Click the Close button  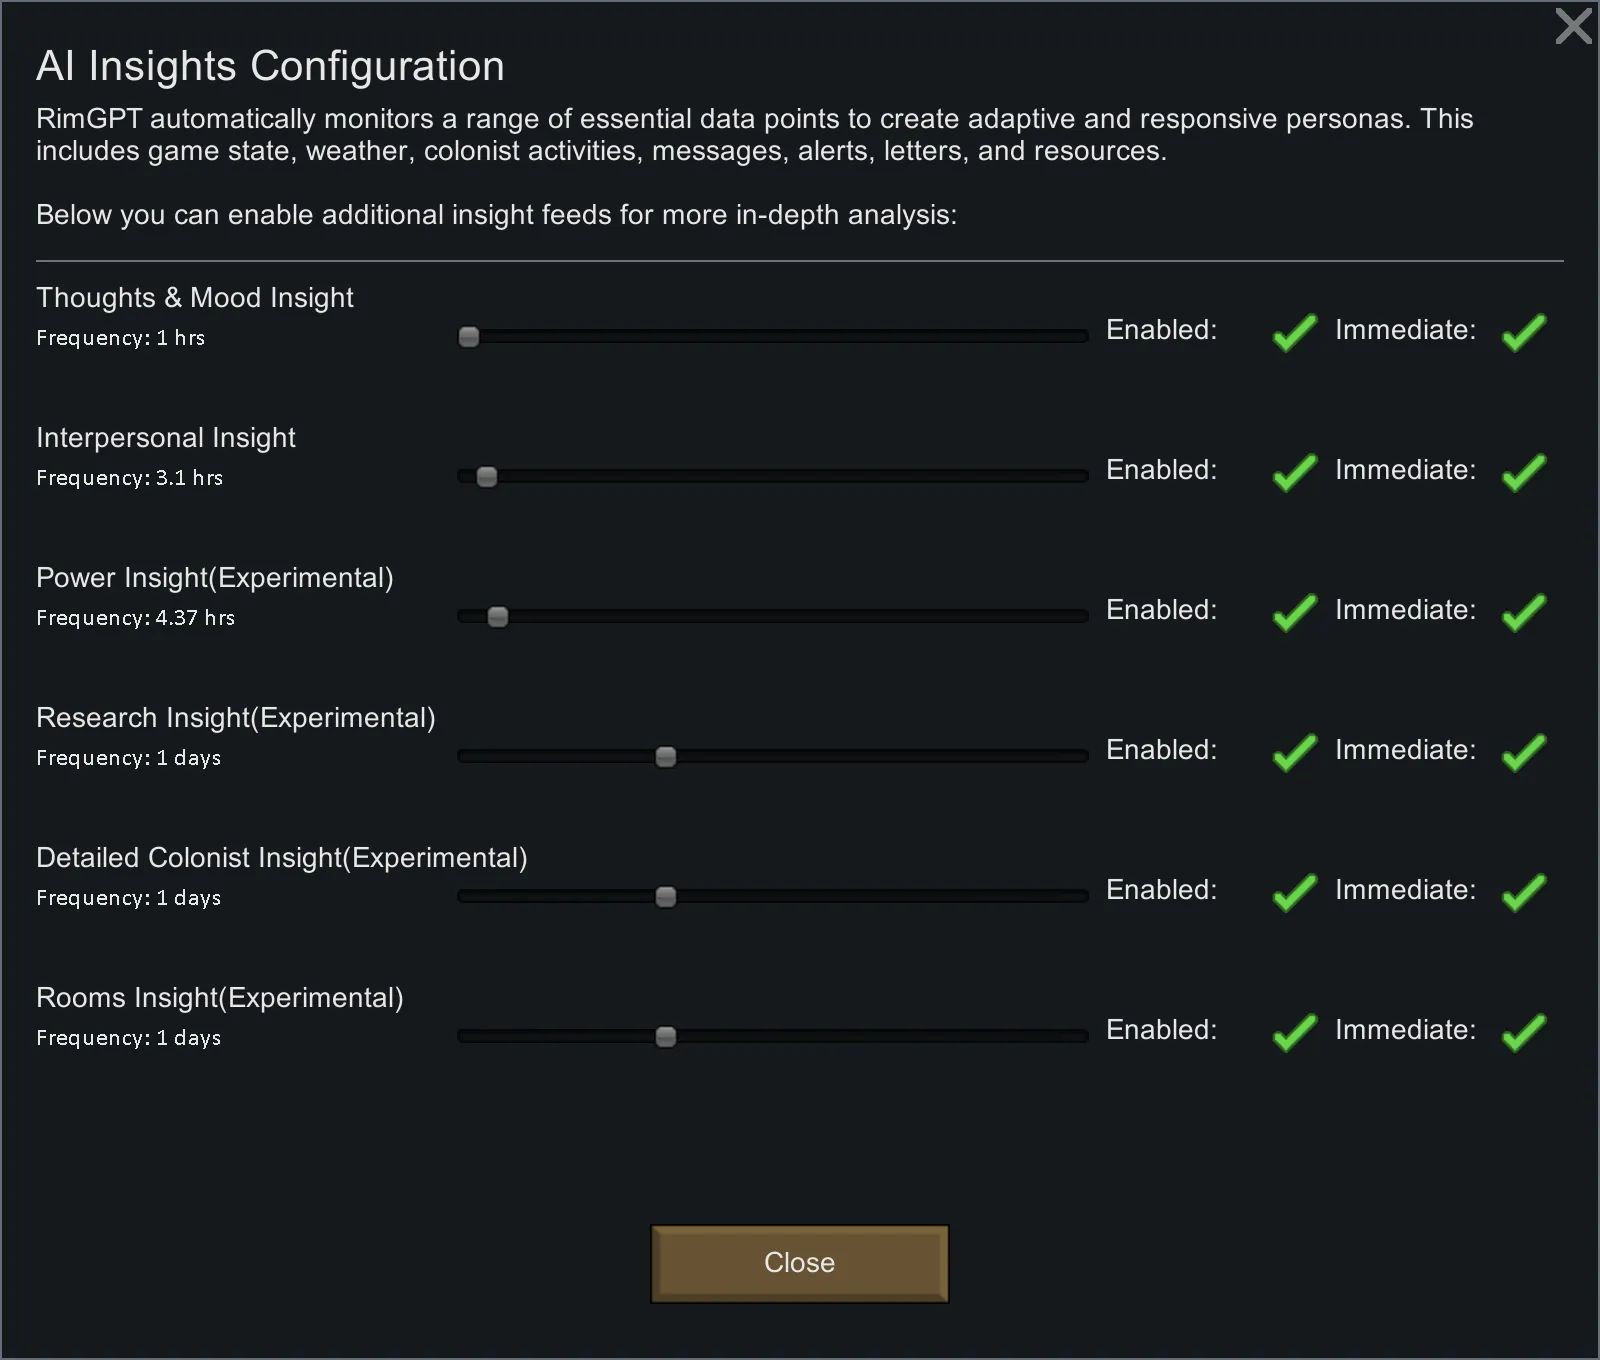click(799, 1263)
